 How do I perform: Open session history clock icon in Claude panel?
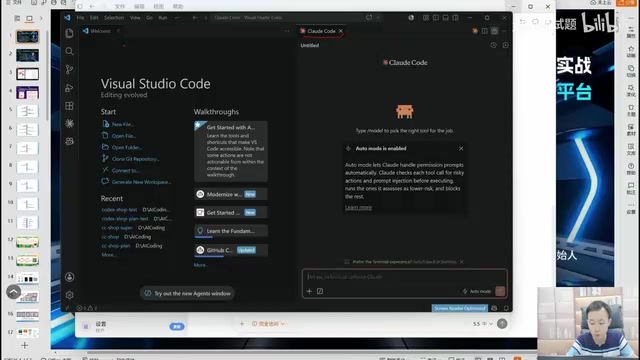pos(493,45)
